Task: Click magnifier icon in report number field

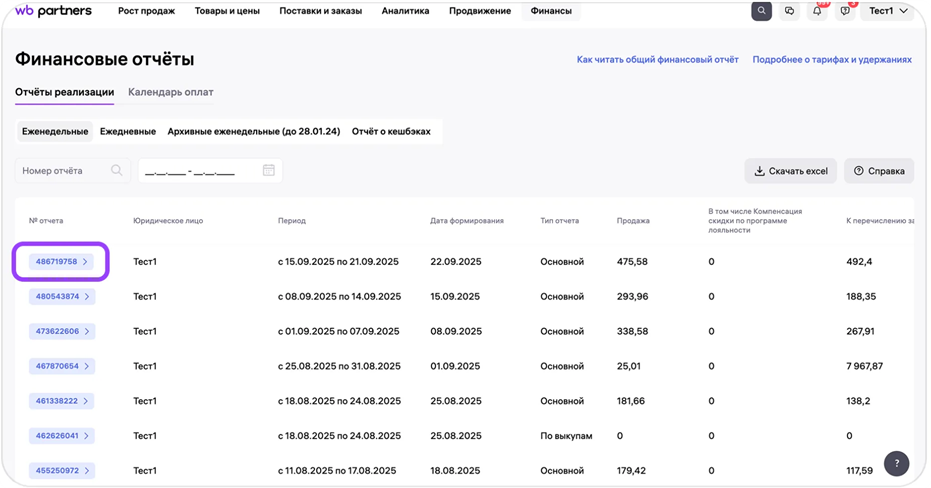Action: click(x=118, y=171)
